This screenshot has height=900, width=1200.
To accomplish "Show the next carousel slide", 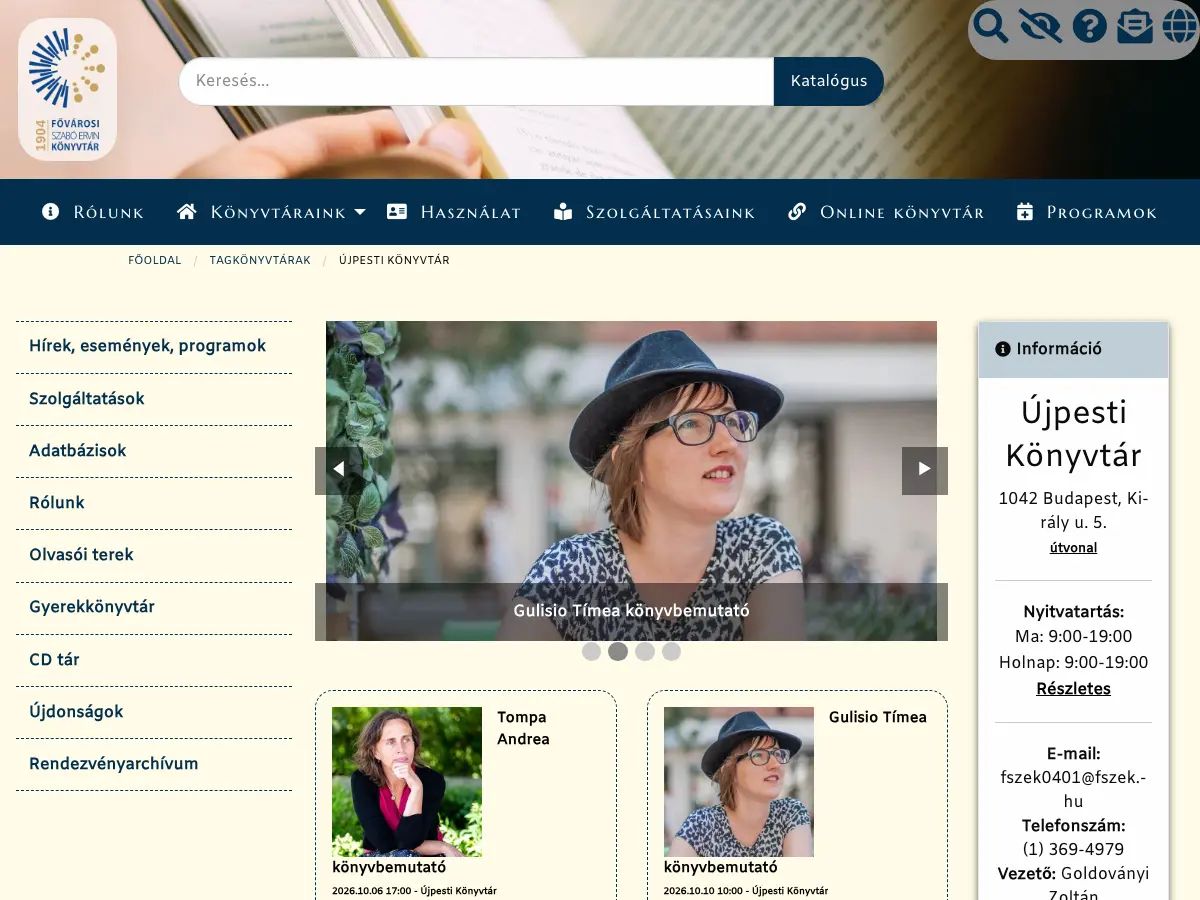I will click(925, 470).
